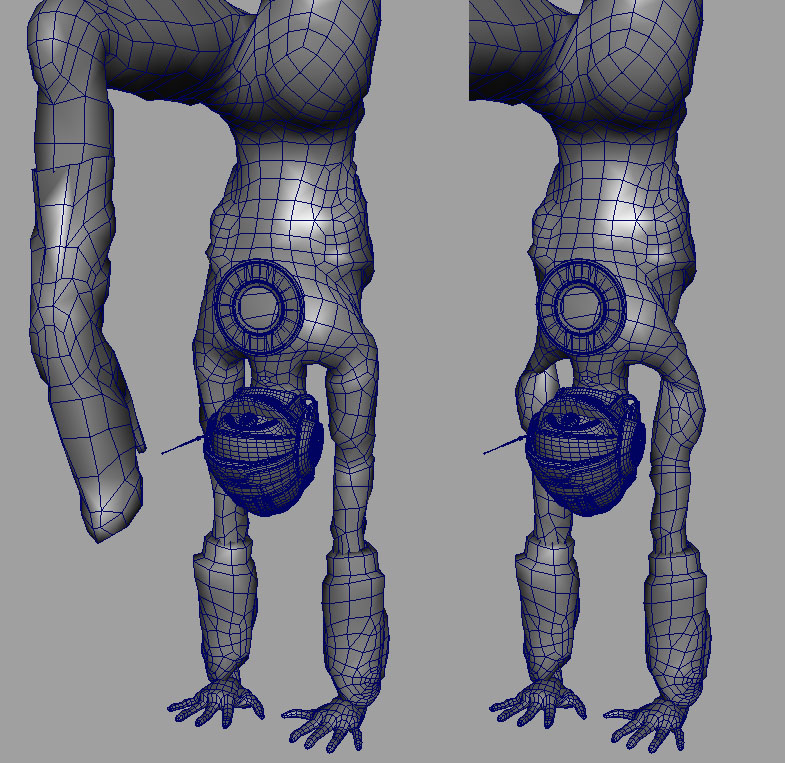Click the aim arrow beside left model's head
The width and height of the screenshot is (785, 763).
coord(182,445)
